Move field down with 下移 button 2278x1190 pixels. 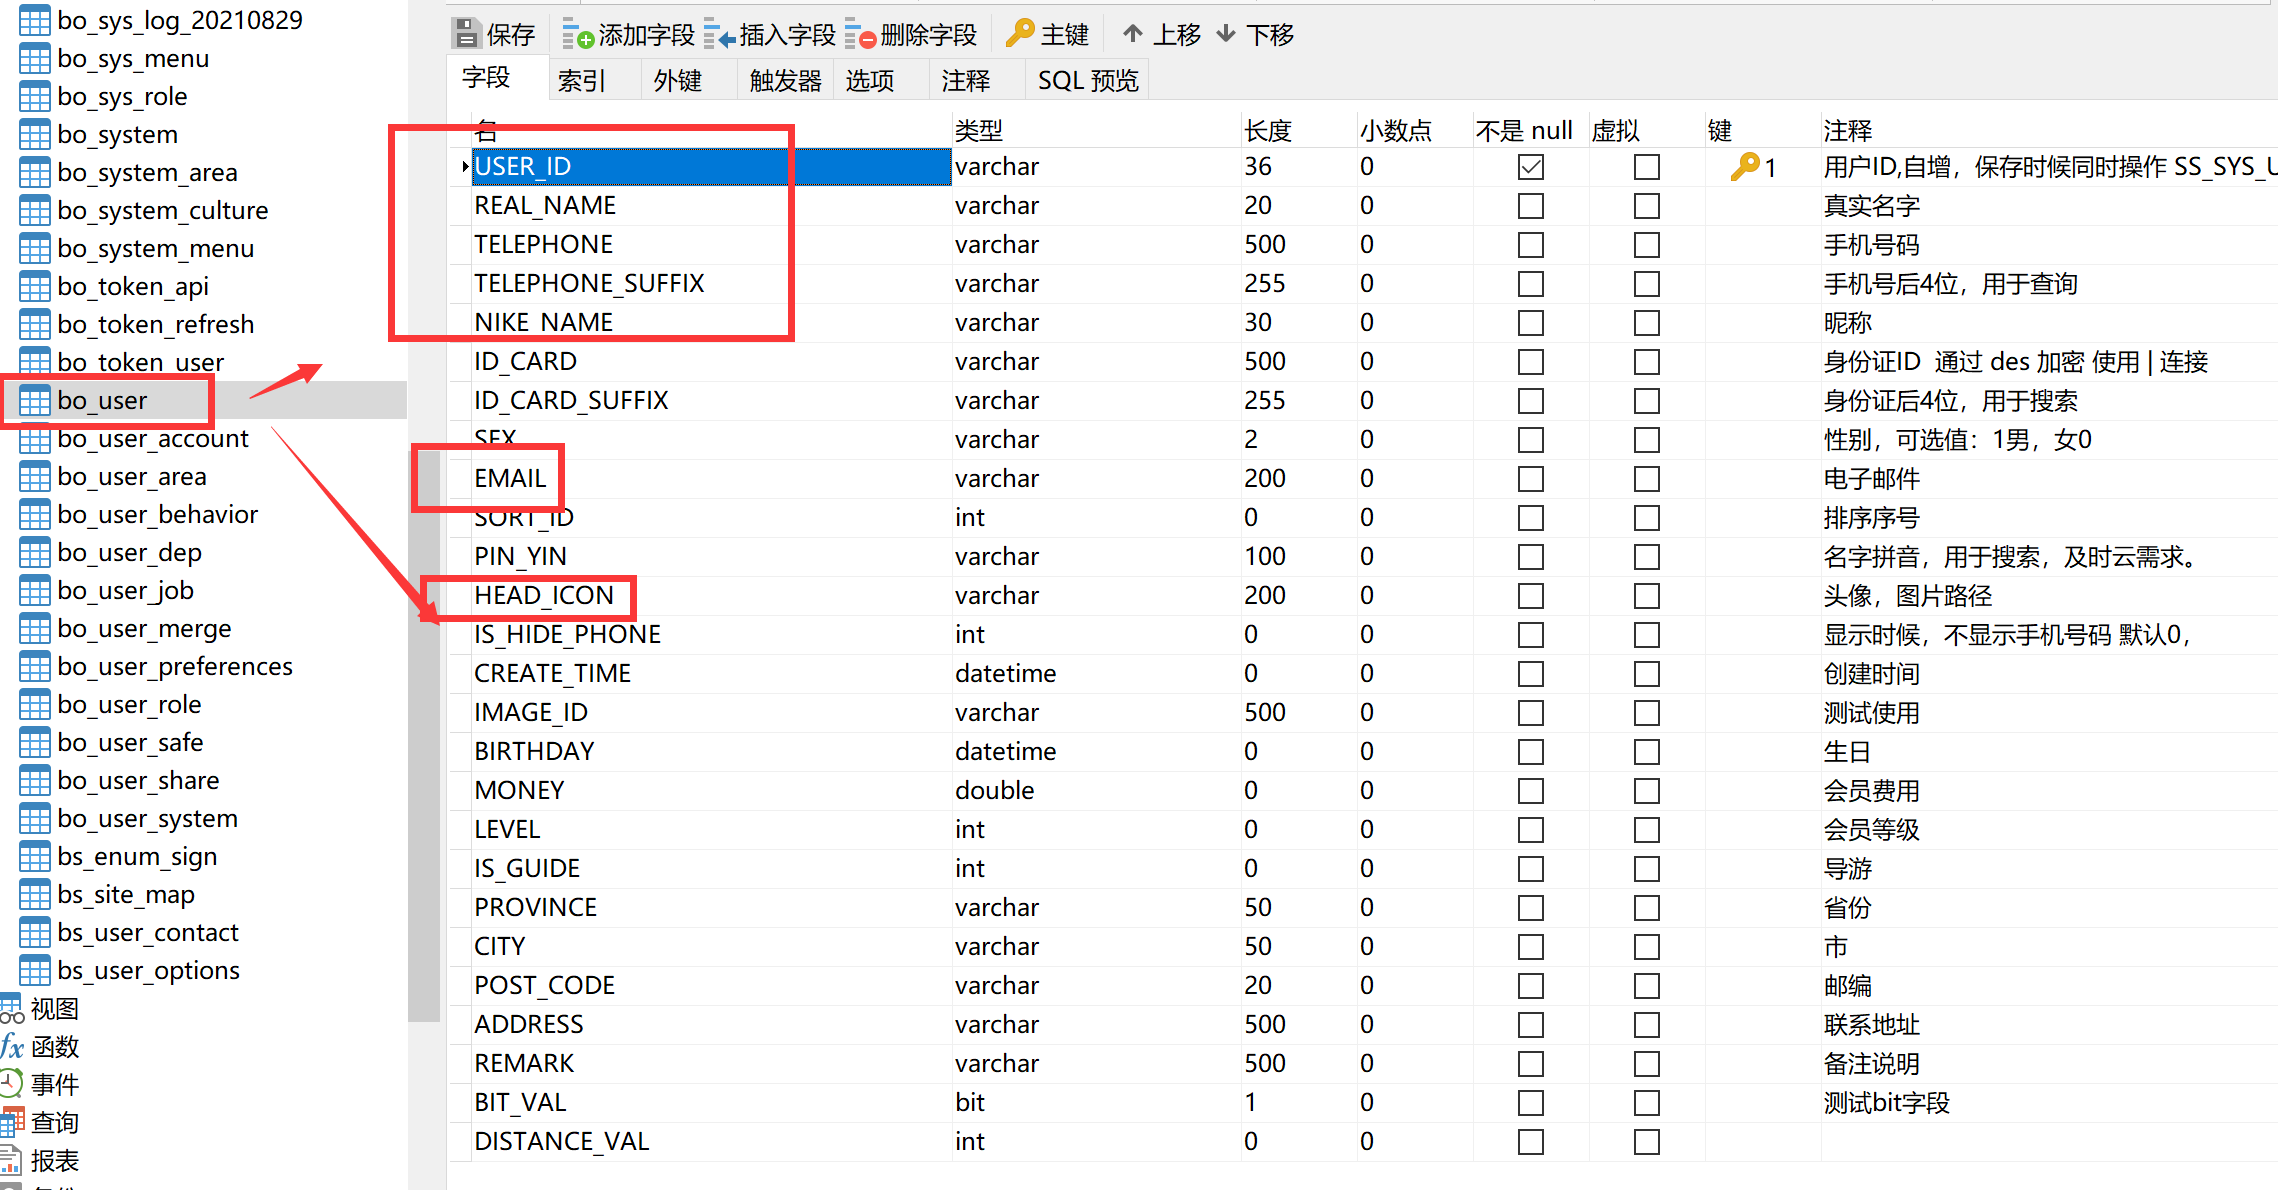coord(1255,35)
